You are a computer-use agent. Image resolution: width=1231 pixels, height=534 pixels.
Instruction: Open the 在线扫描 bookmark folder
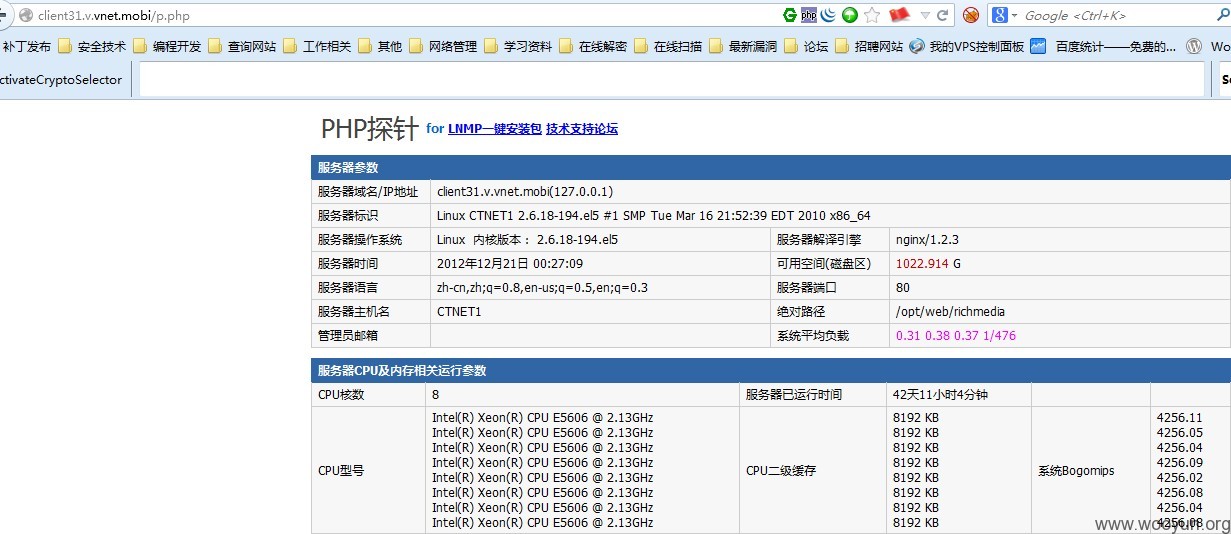[x=669, y=46]
